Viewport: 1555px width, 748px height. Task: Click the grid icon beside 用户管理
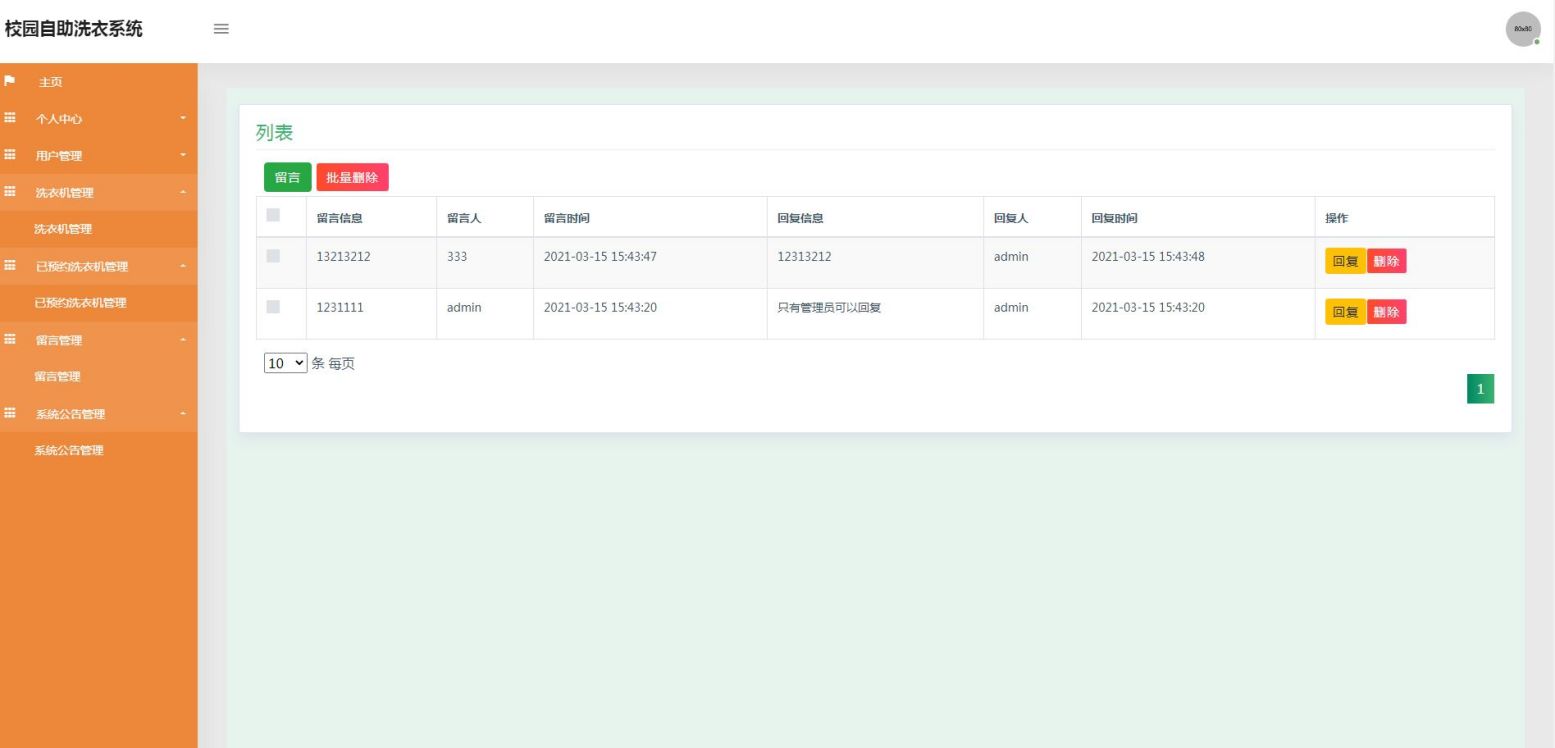click(x=10, y=155)
